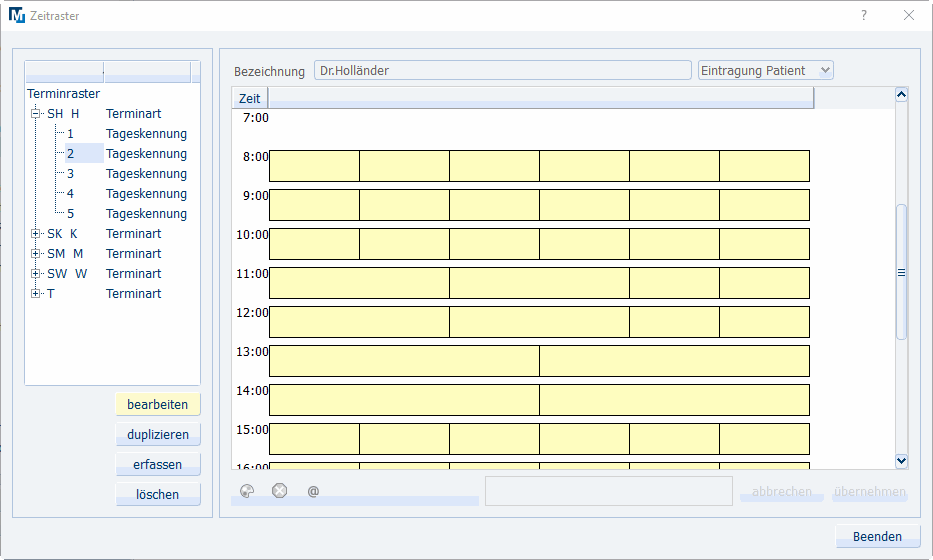Viewport: 933px width, 560px height.
Task: Click the help question mark icon
Action: (864, 15)
